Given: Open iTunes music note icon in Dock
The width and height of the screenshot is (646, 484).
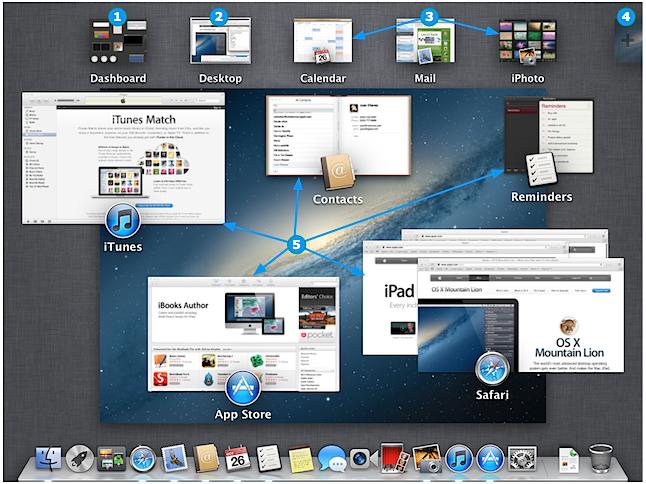Looking at the screenshot, I should (459, 458).
